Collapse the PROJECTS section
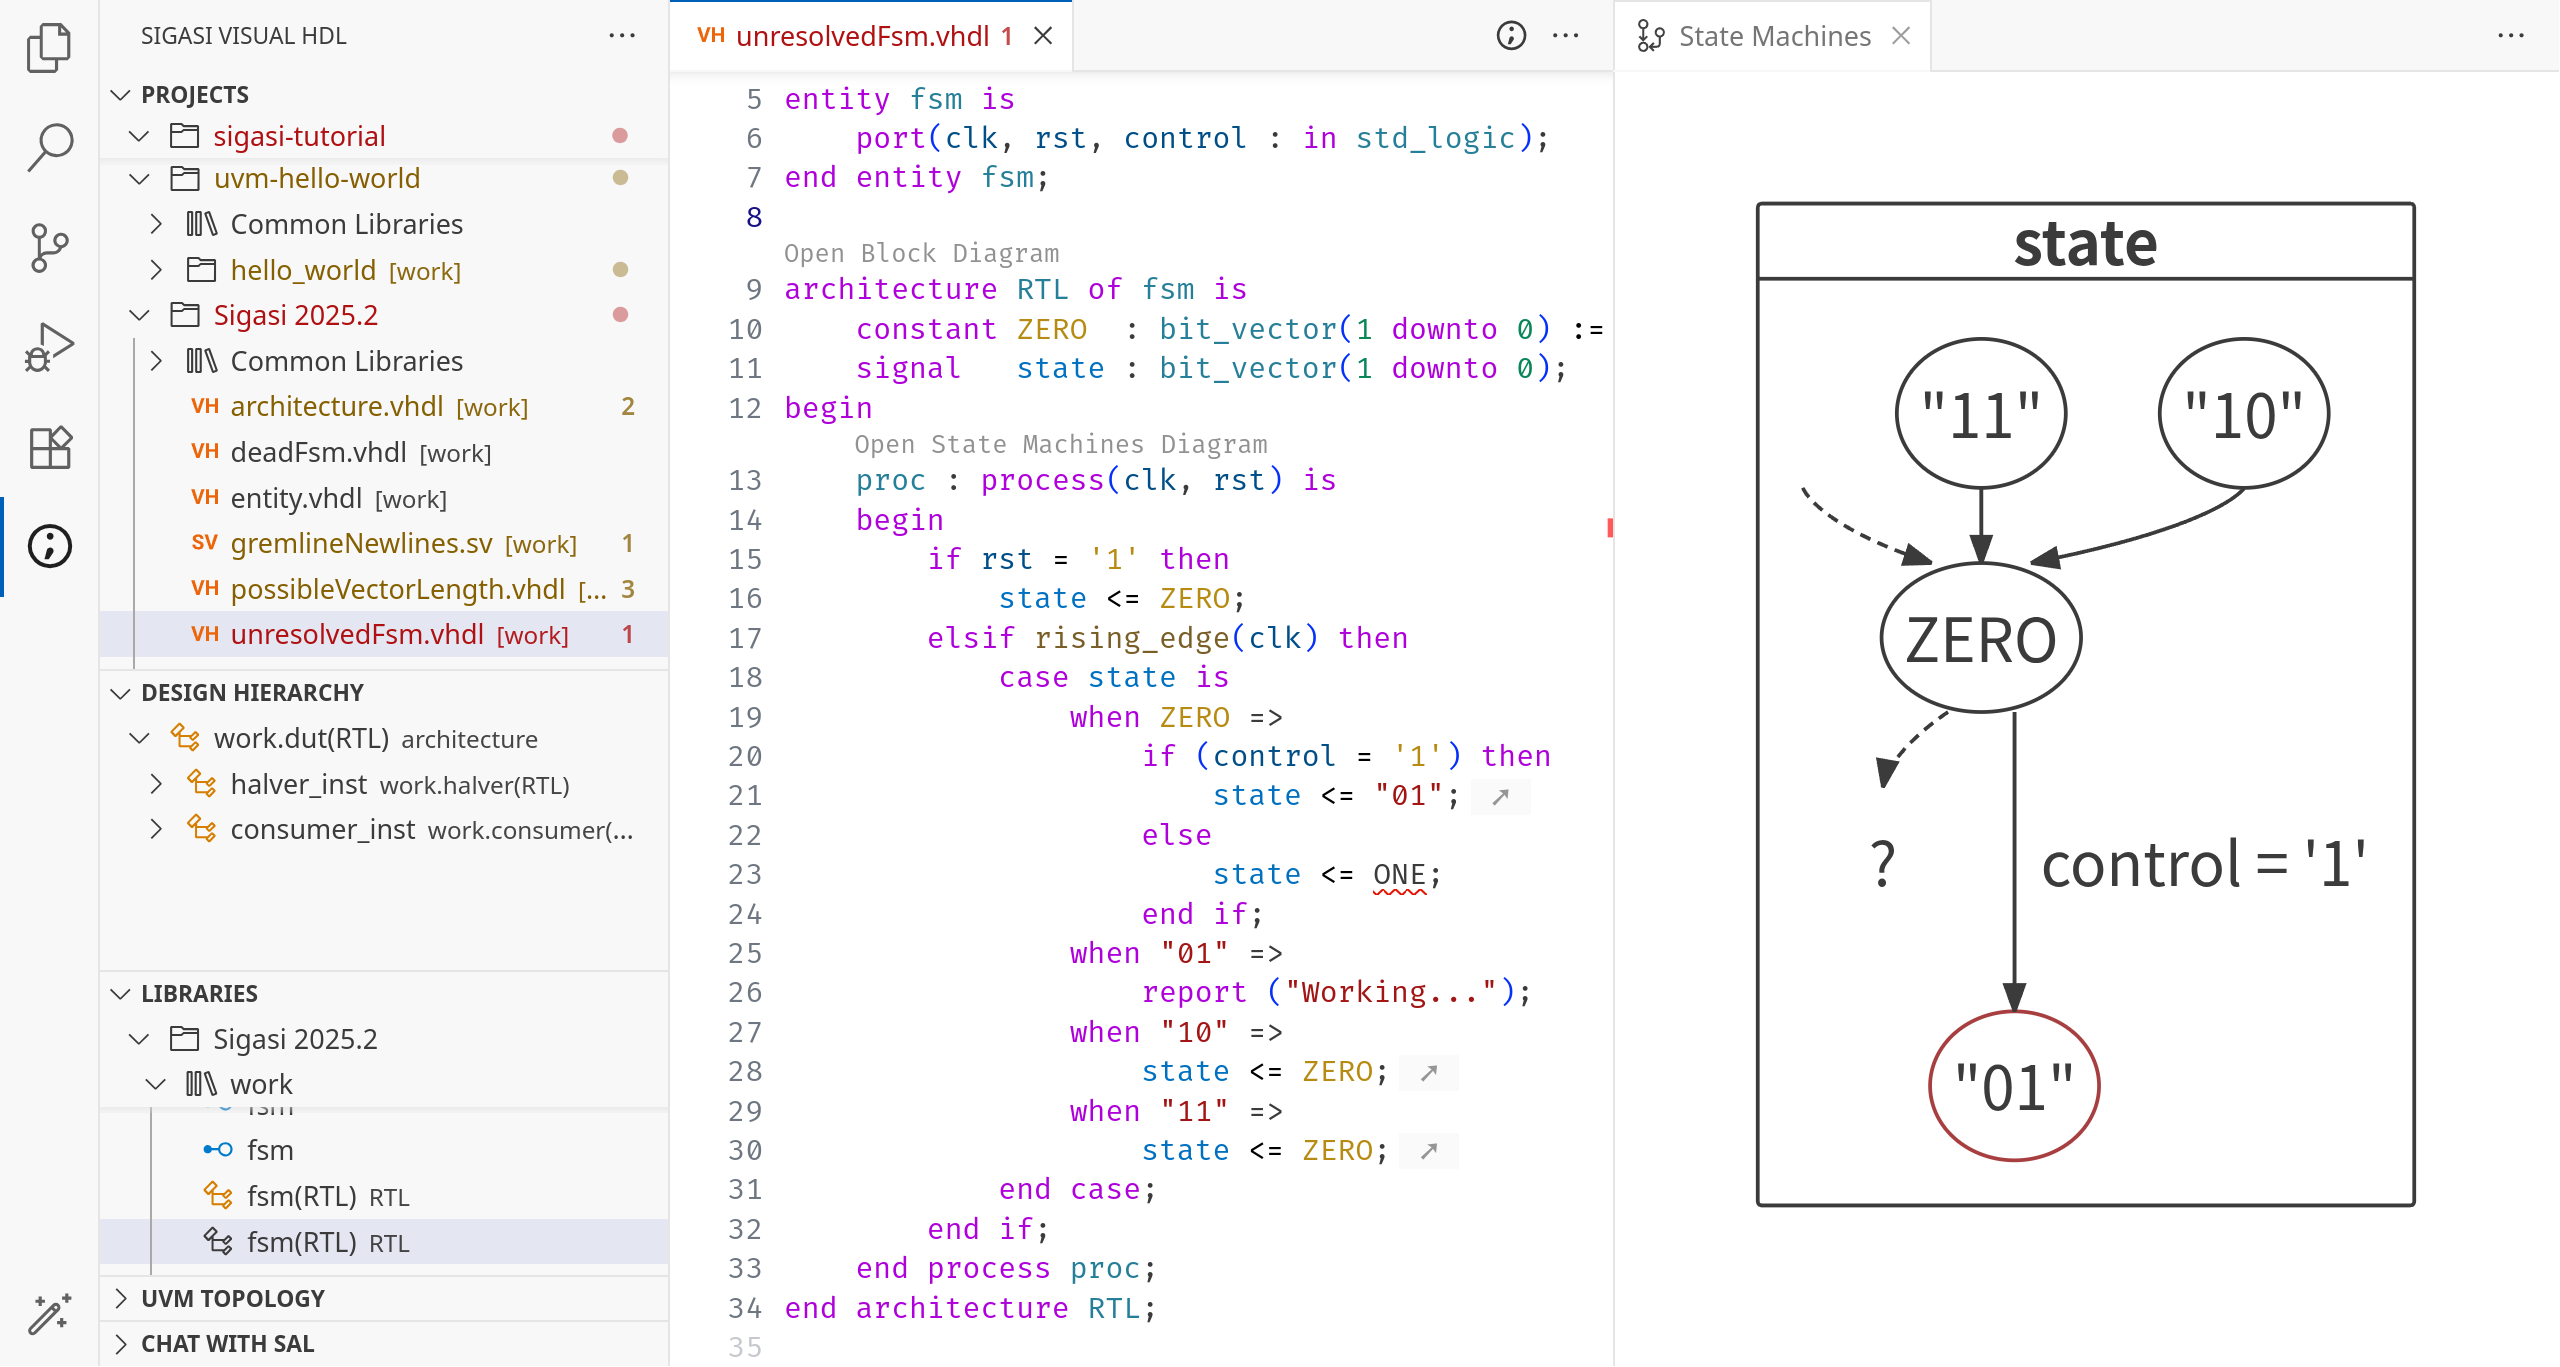Image resolution: width=2560 pixels, height=1367 pixels. click(121, 95)
